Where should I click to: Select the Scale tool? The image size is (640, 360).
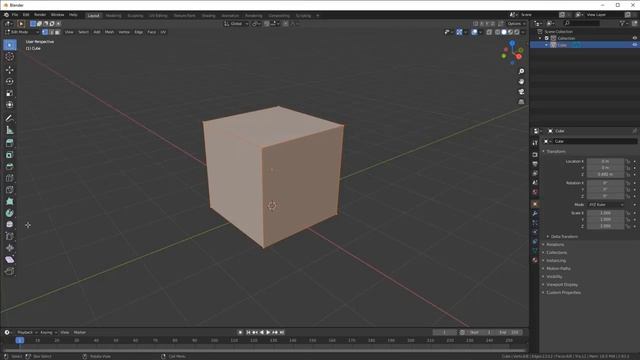click(10, 93)
